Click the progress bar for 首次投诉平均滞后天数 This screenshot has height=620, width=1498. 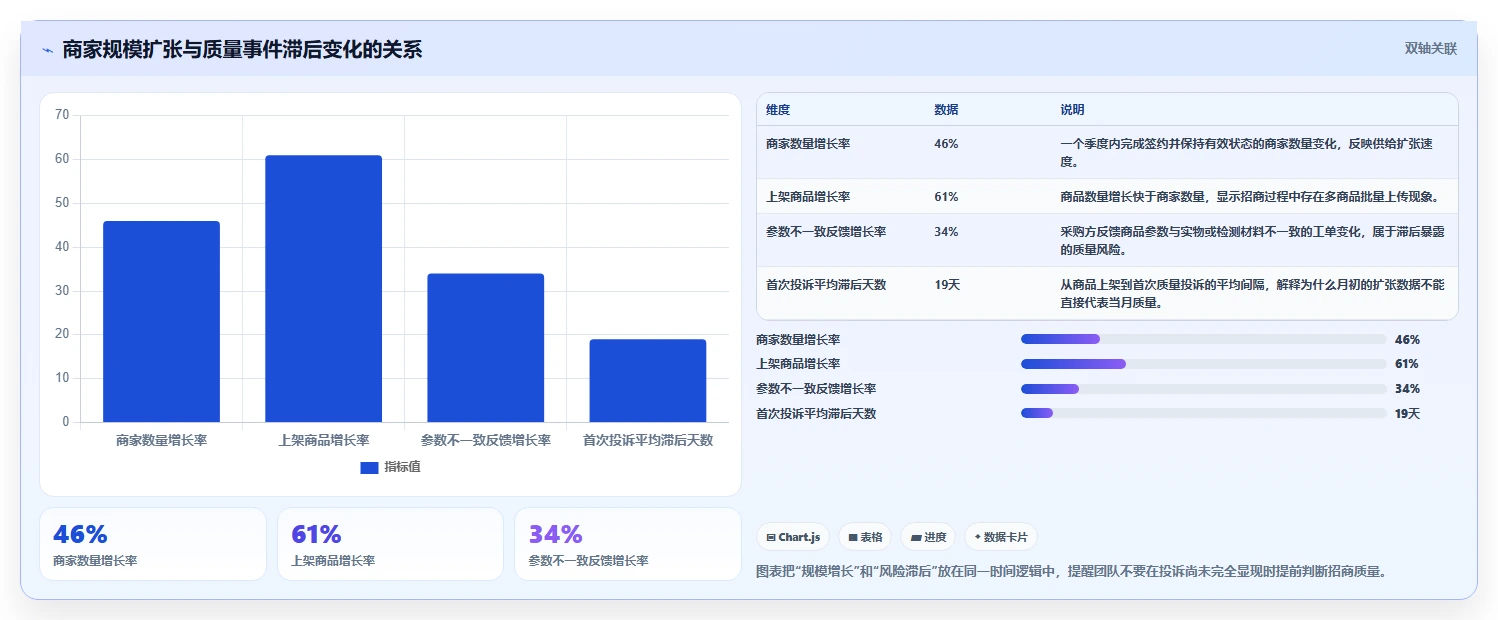1203,413
